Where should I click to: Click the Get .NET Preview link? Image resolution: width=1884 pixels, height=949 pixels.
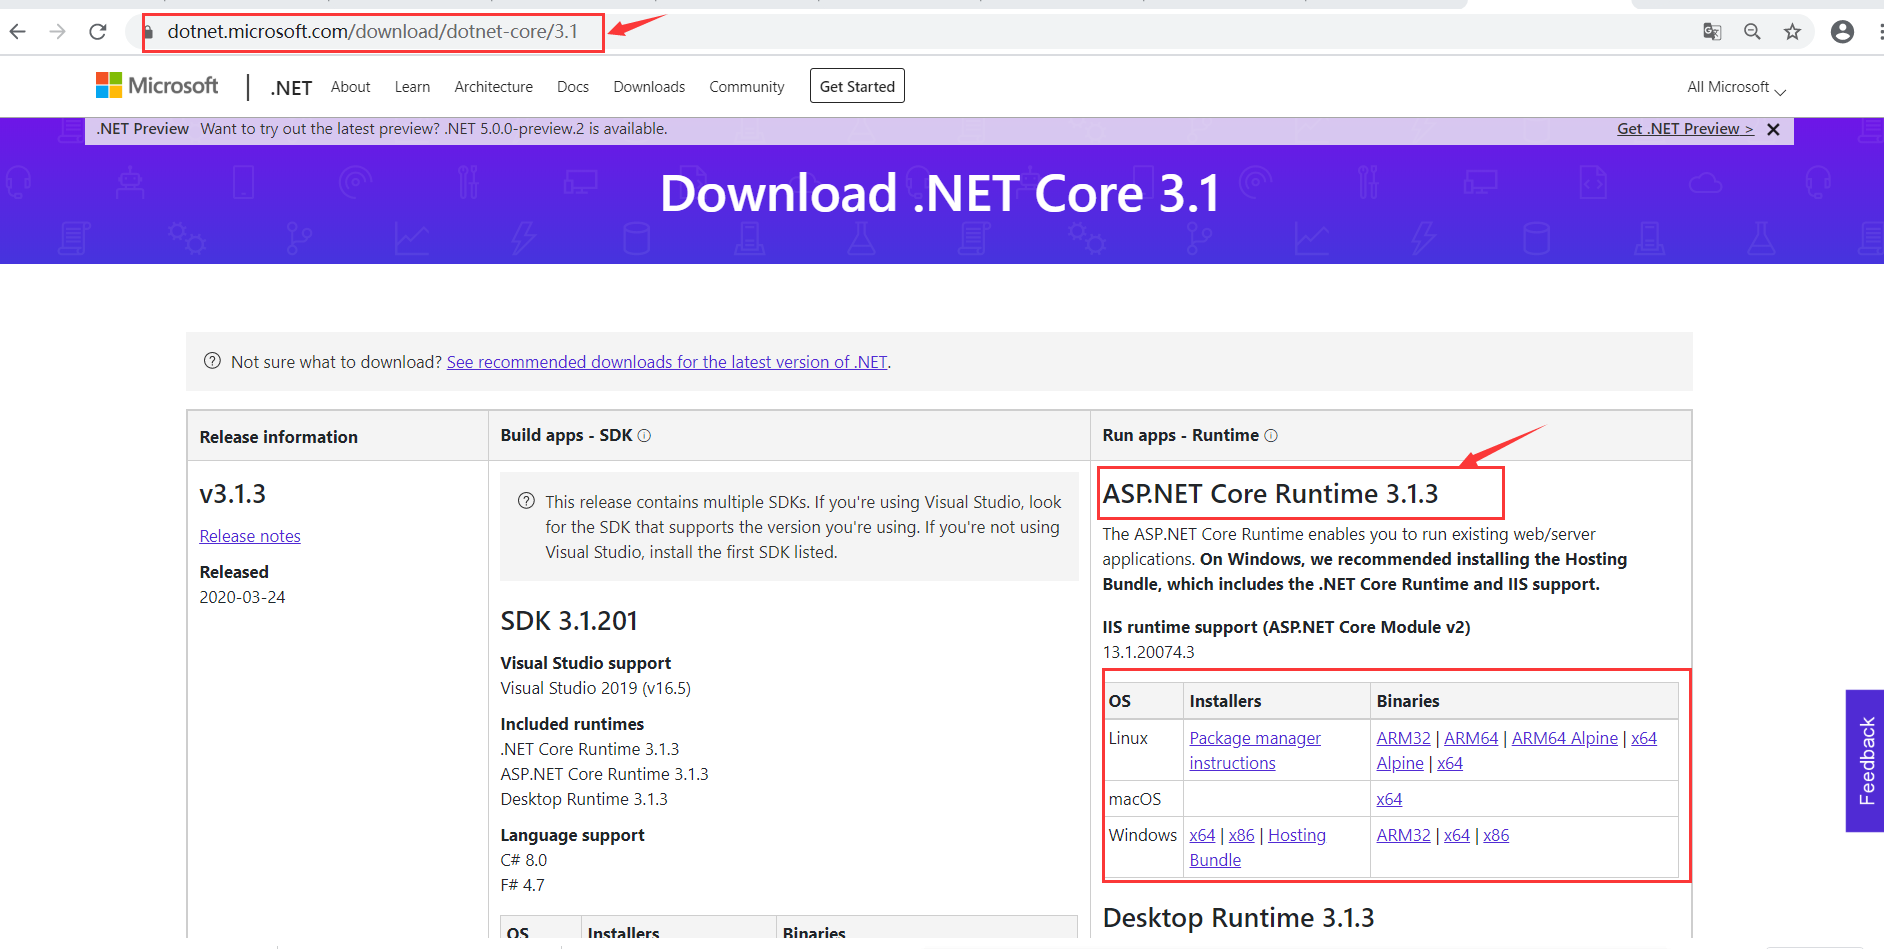1684,128
